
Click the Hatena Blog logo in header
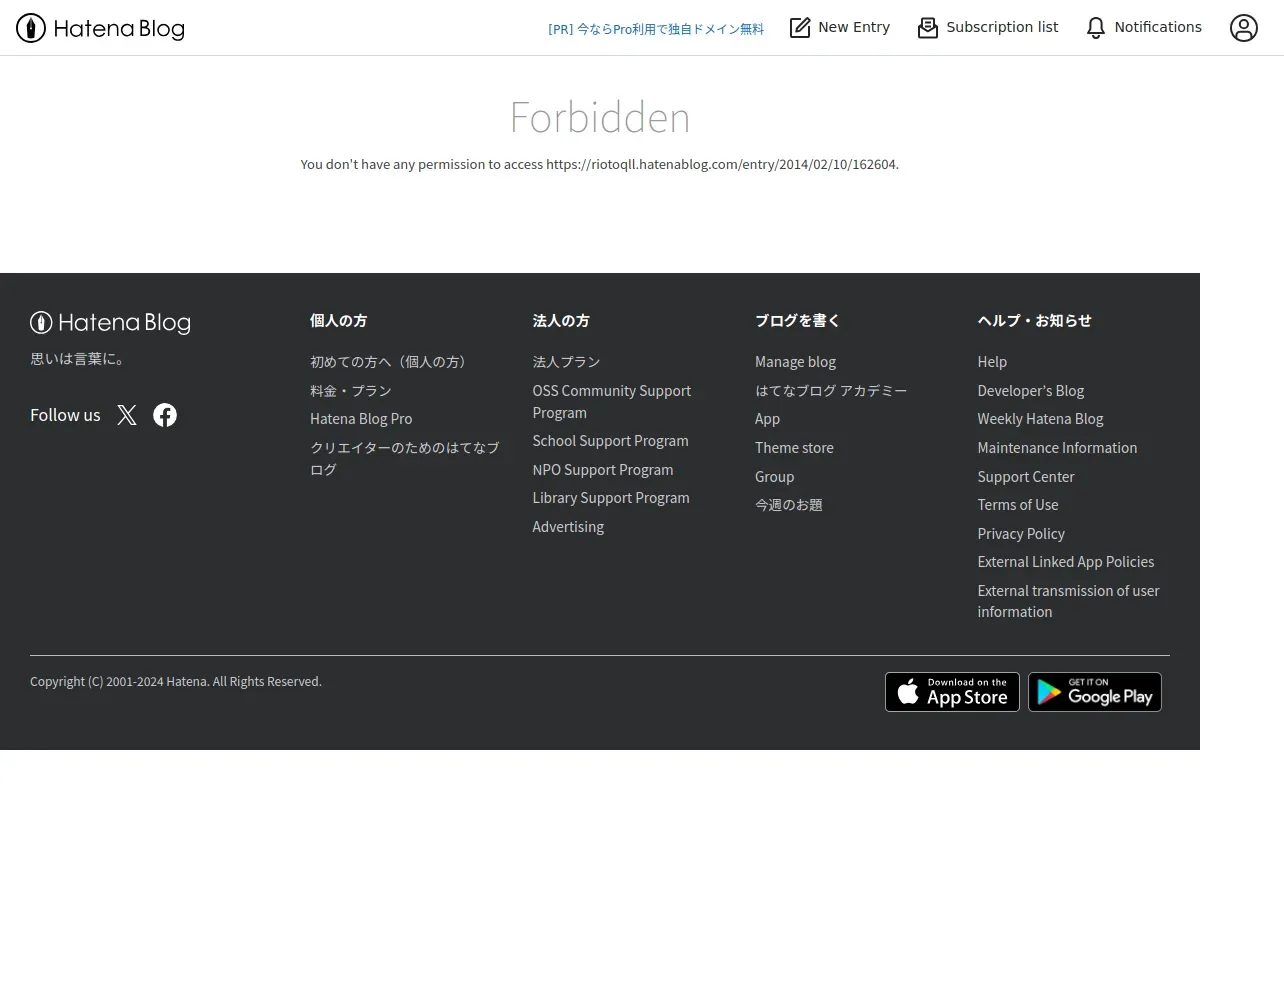[100, 28]
